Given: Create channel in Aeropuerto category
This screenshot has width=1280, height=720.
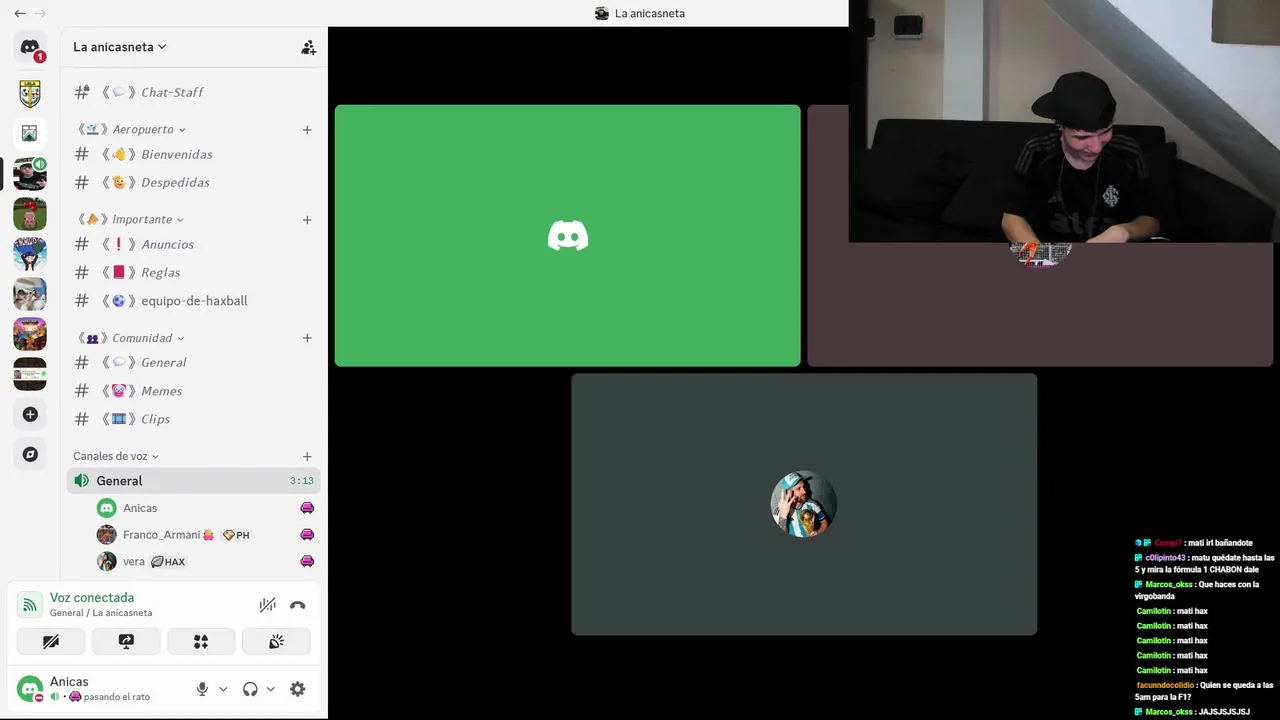Looking at the screenshot, I should [x=307, y=130].
